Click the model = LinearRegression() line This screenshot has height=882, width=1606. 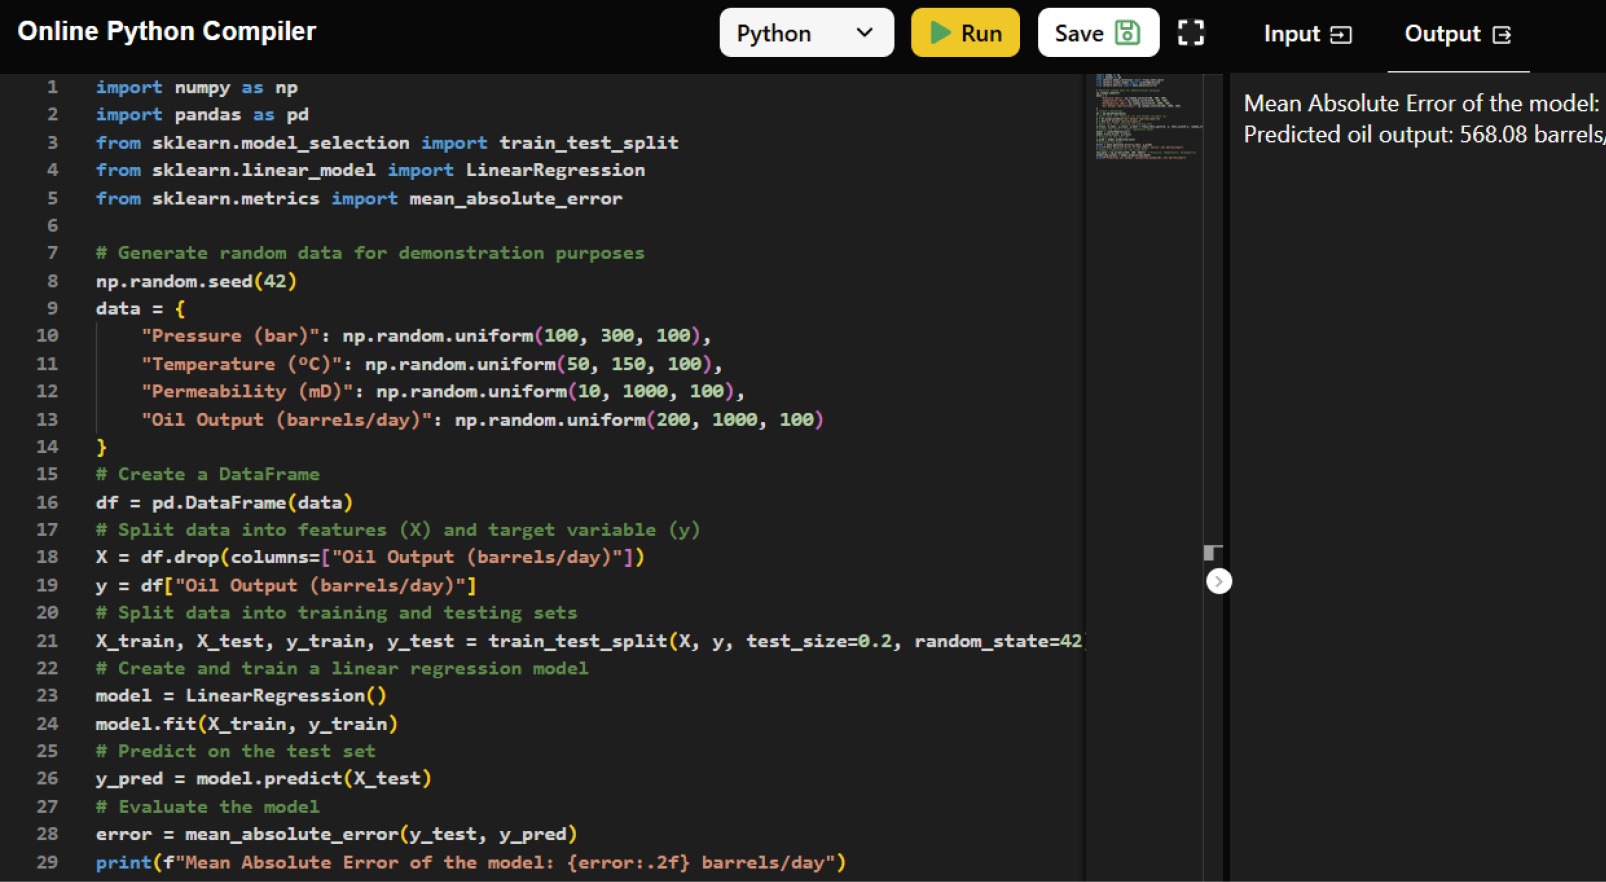240,695
